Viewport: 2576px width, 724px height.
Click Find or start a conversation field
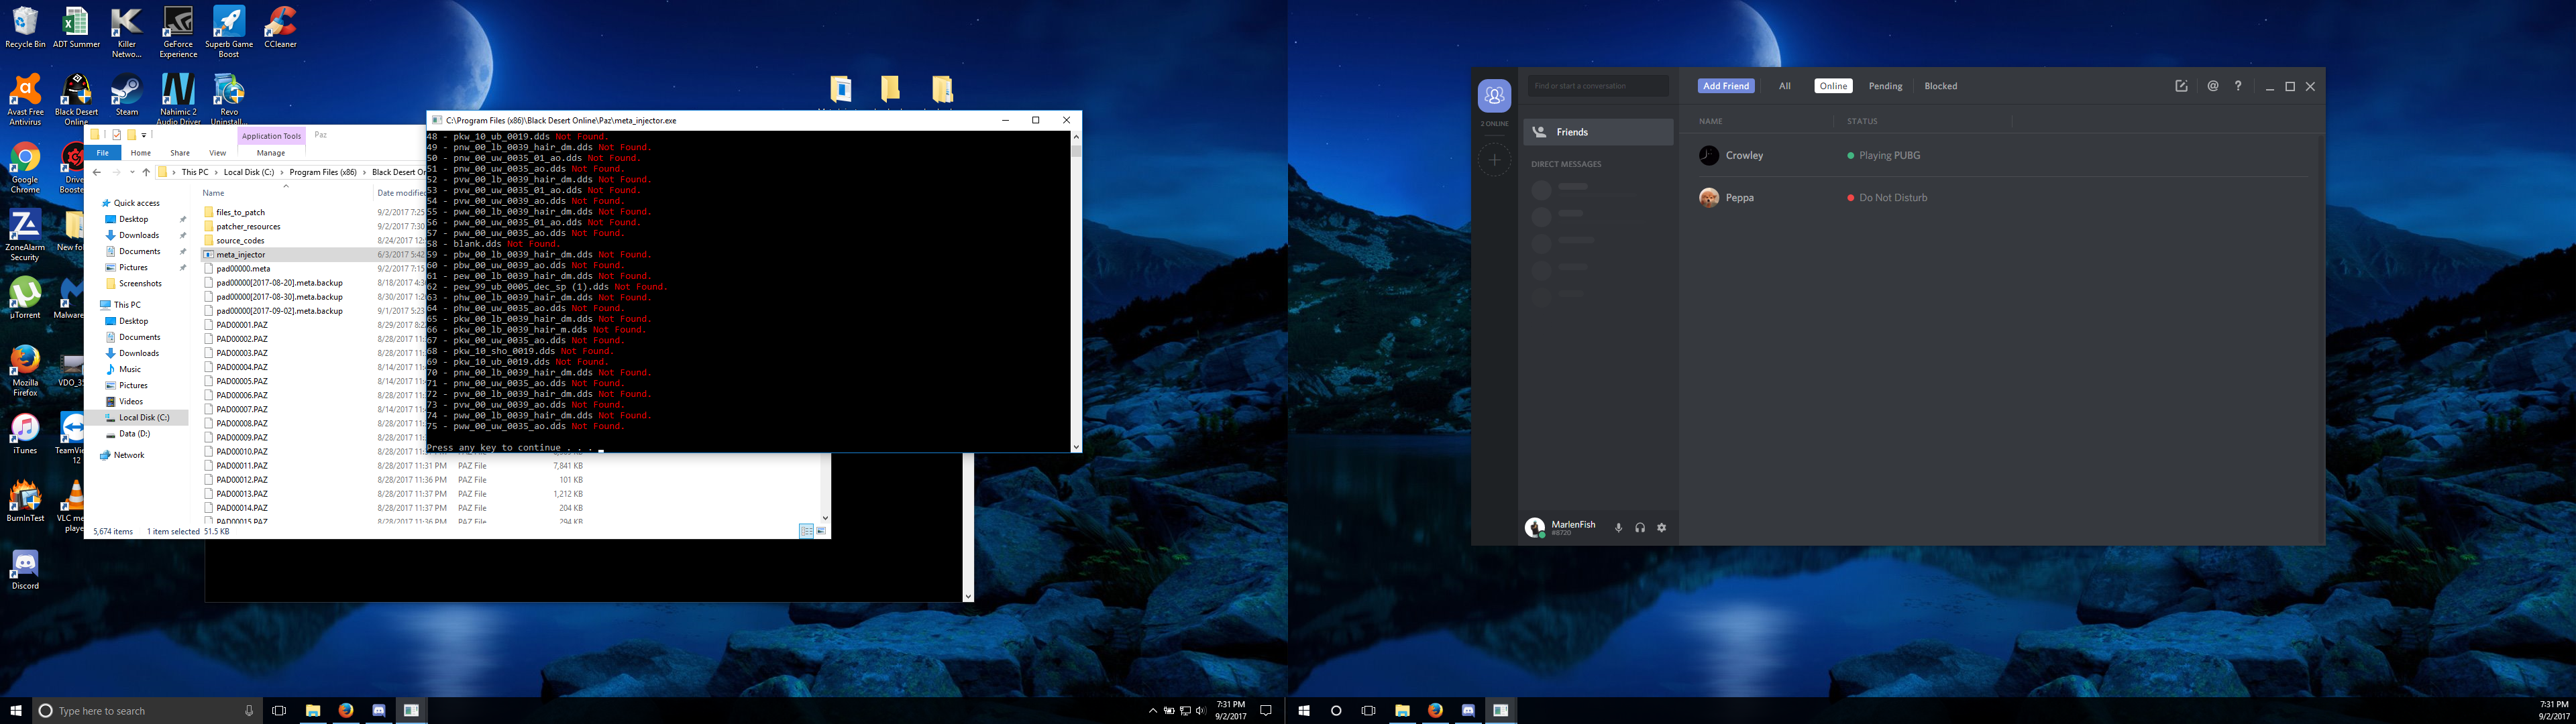pyautogui.click(x=1597, y=86)
